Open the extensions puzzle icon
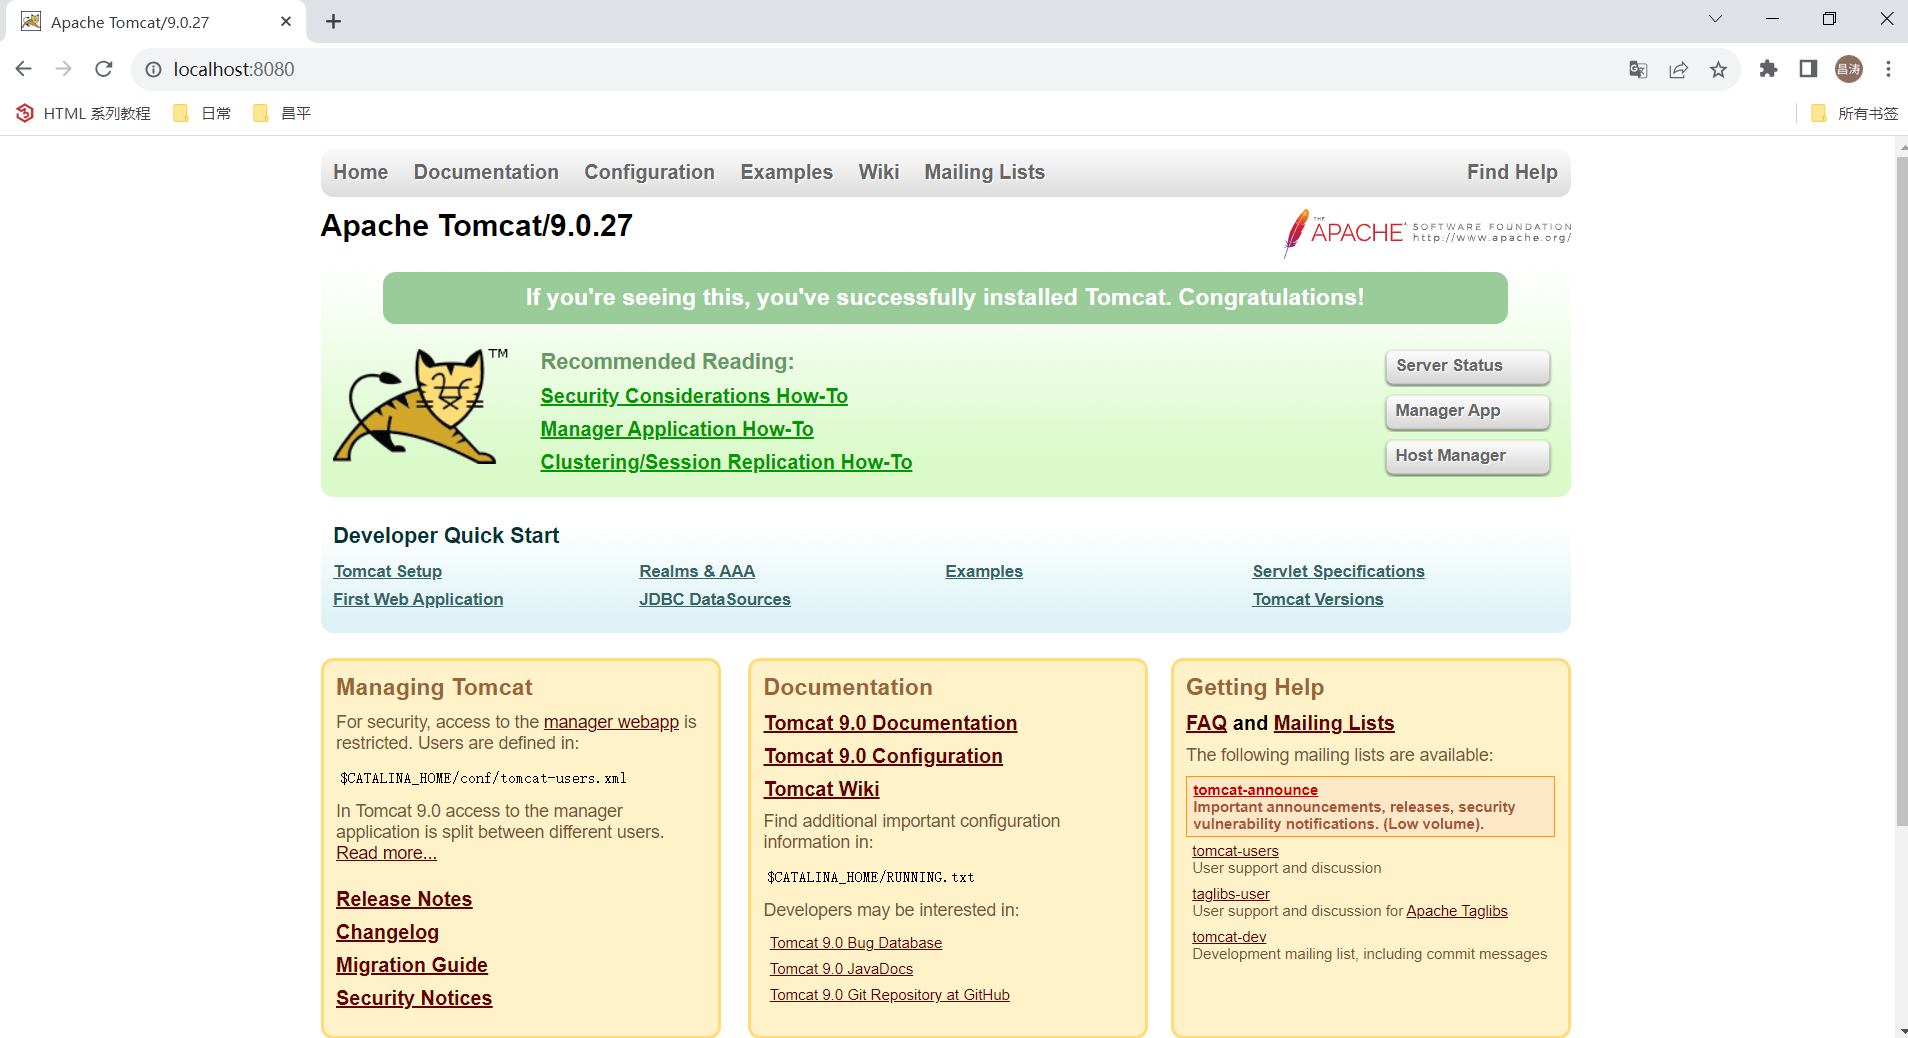 [x=1768, y=69]
